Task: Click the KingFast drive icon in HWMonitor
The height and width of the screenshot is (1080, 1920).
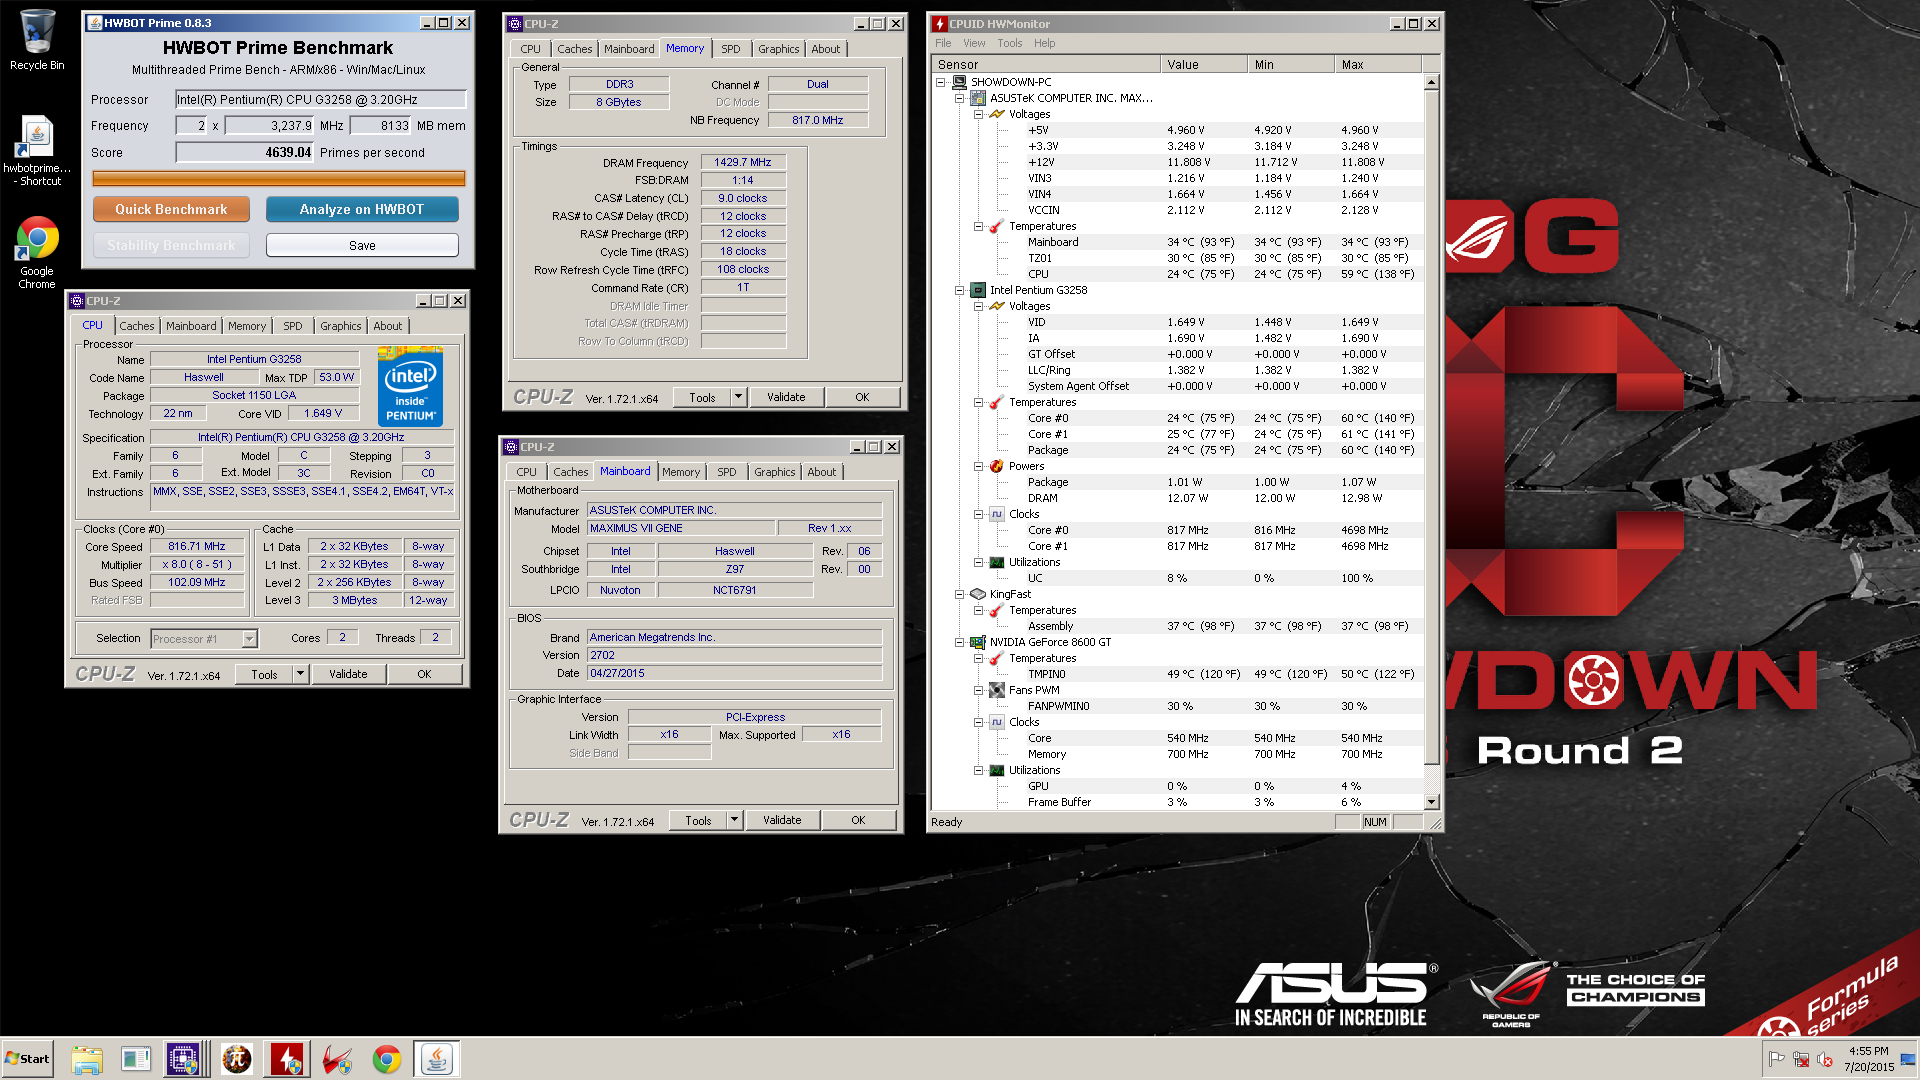Action: (x=978, y=594)
